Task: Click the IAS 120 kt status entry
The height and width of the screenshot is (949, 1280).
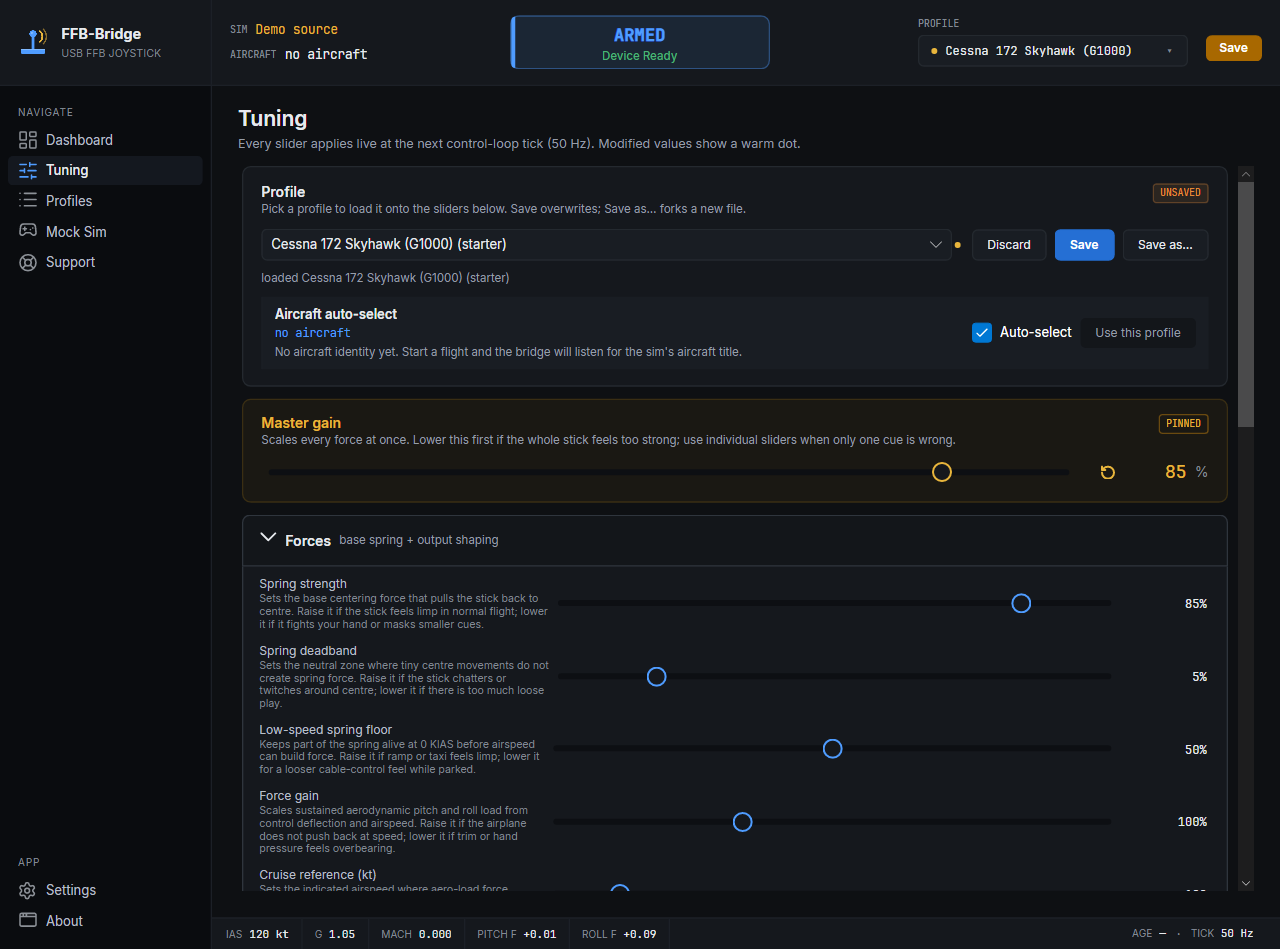Action: tap(257, 934)
